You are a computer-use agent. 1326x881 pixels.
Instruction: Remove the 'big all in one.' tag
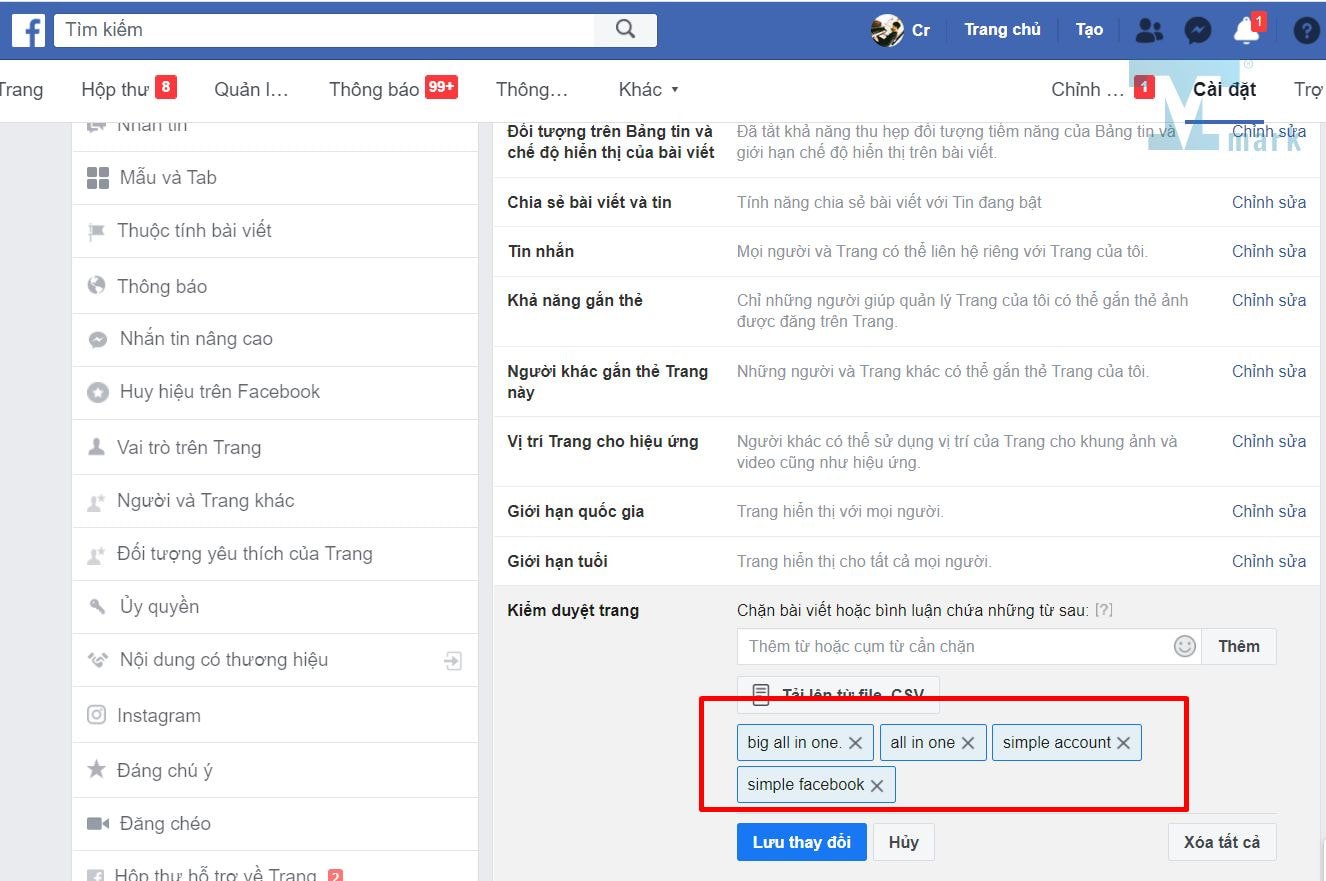click(855, 743)
